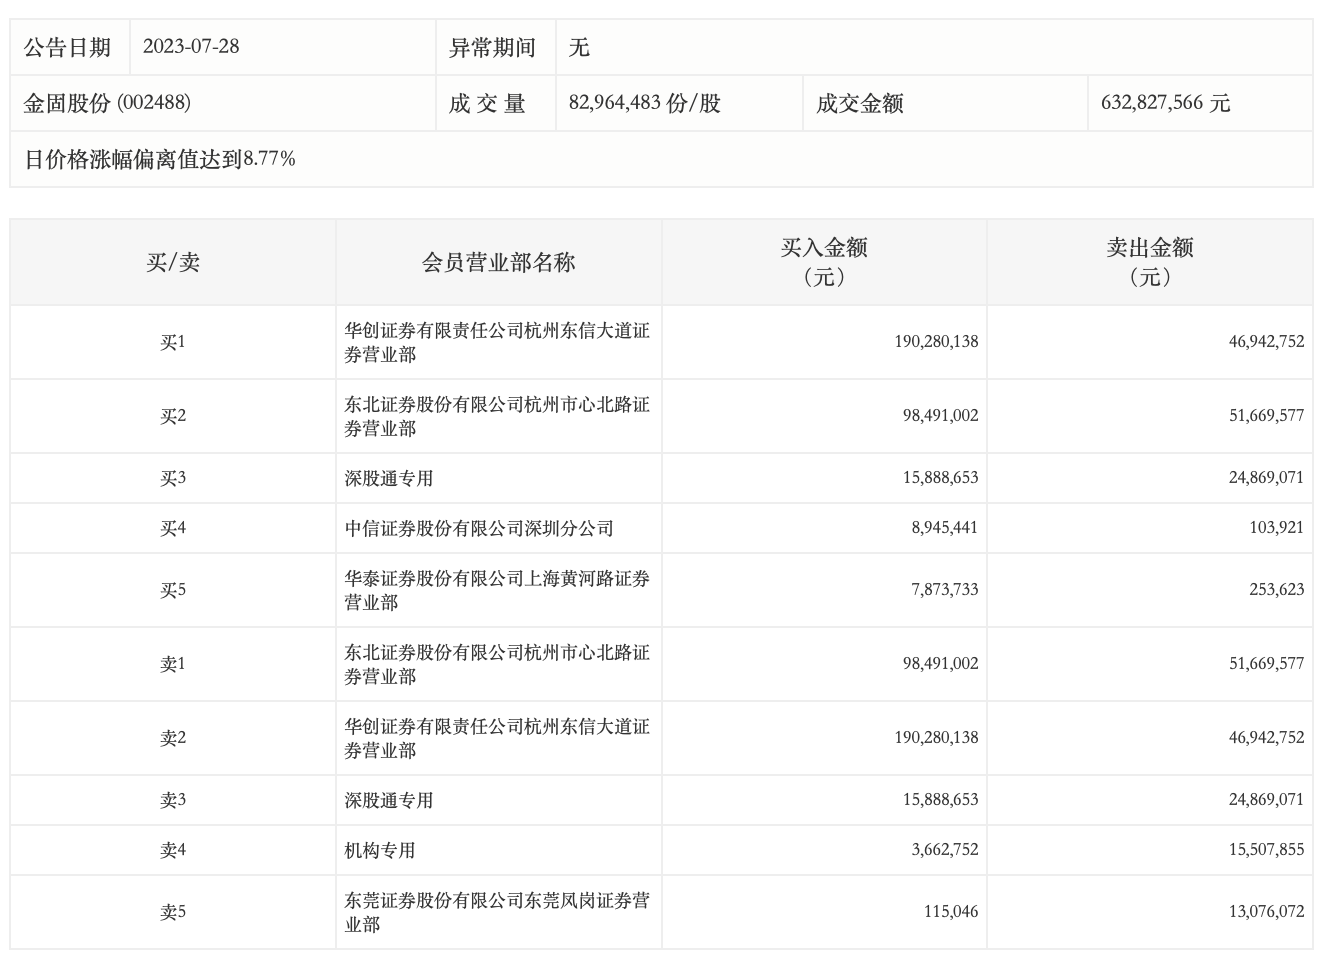Screen dimensions: 1326x964
Task: Click the 会员营业部名称 column header
Action: point(498,262)
